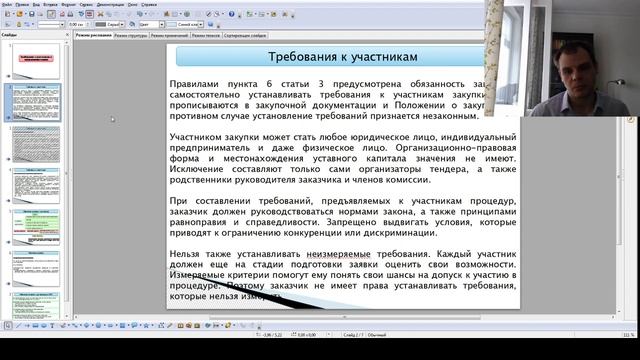Choose the Line ends with arrow tool
The width and height of the screenshot is (640, 360).
[x=27, y=325]
